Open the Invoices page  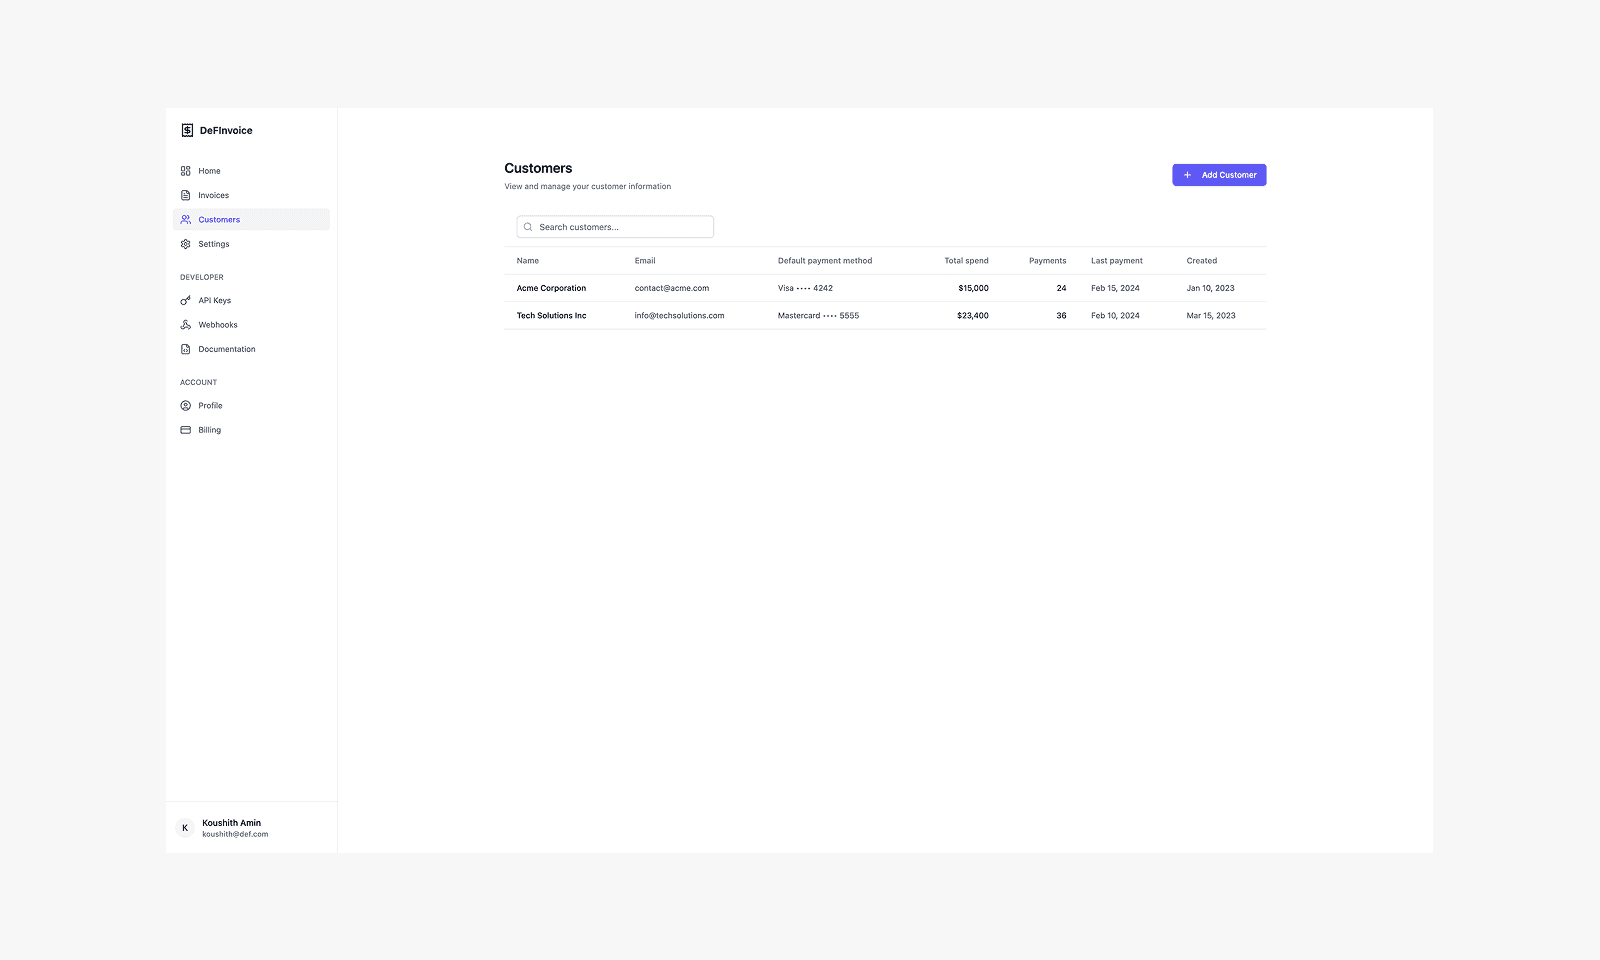212,195
